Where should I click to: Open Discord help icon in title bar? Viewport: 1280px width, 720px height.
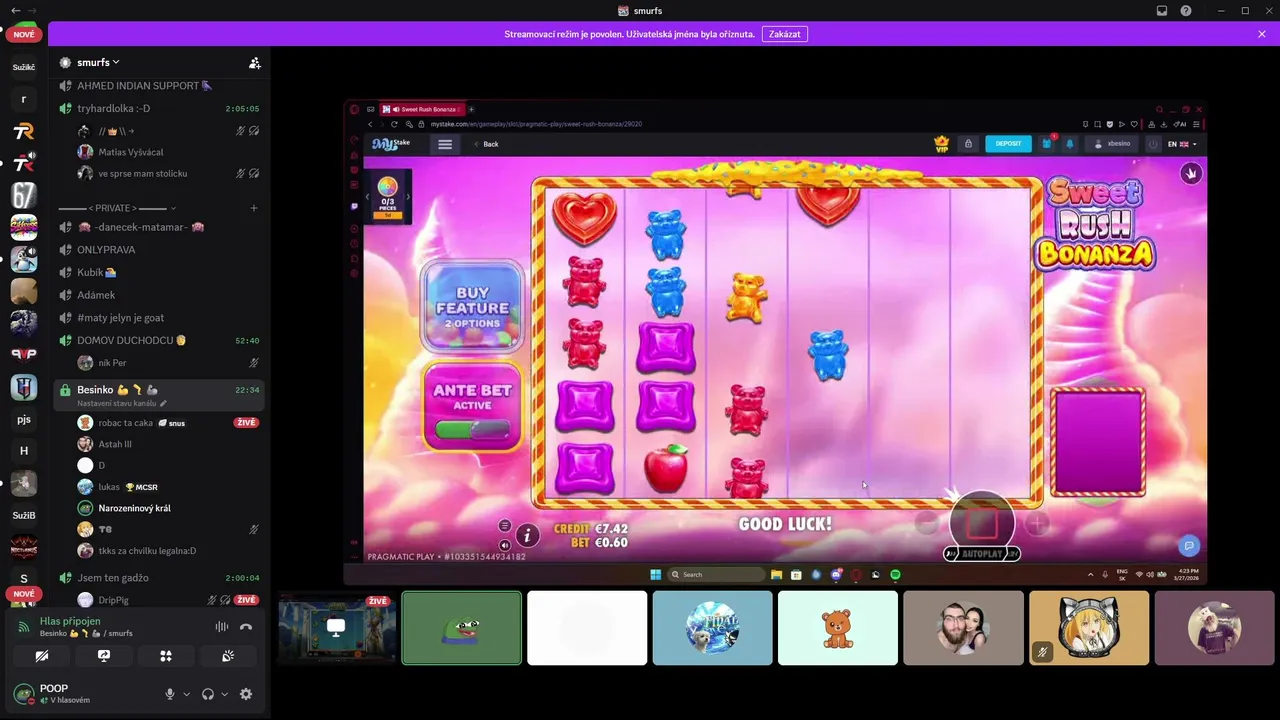click(1186, 10)
